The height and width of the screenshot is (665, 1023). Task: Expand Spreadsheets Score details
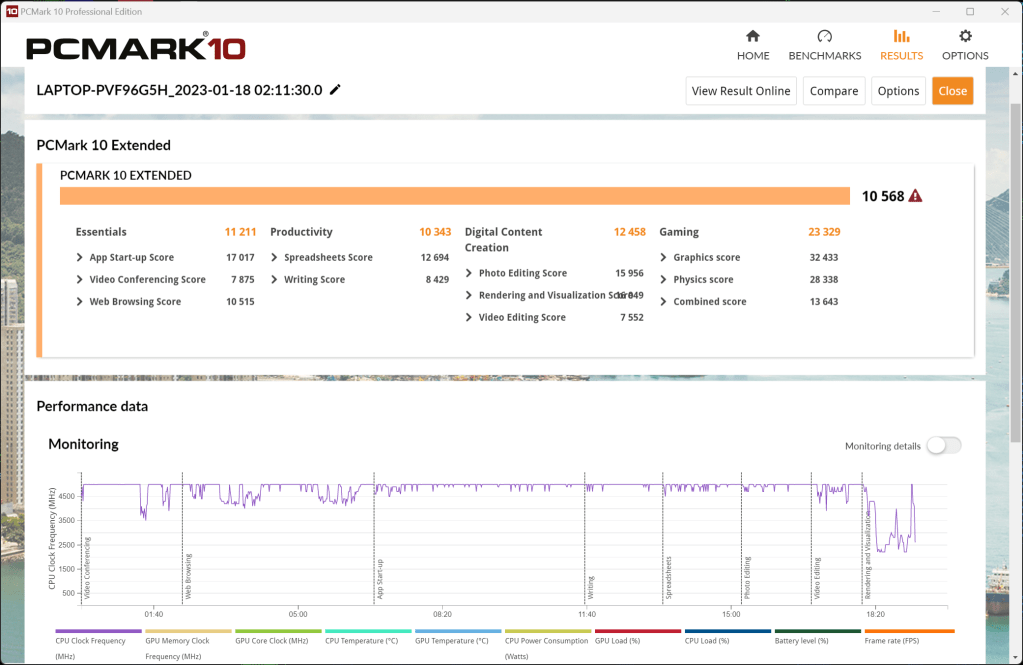click(275, 258)
